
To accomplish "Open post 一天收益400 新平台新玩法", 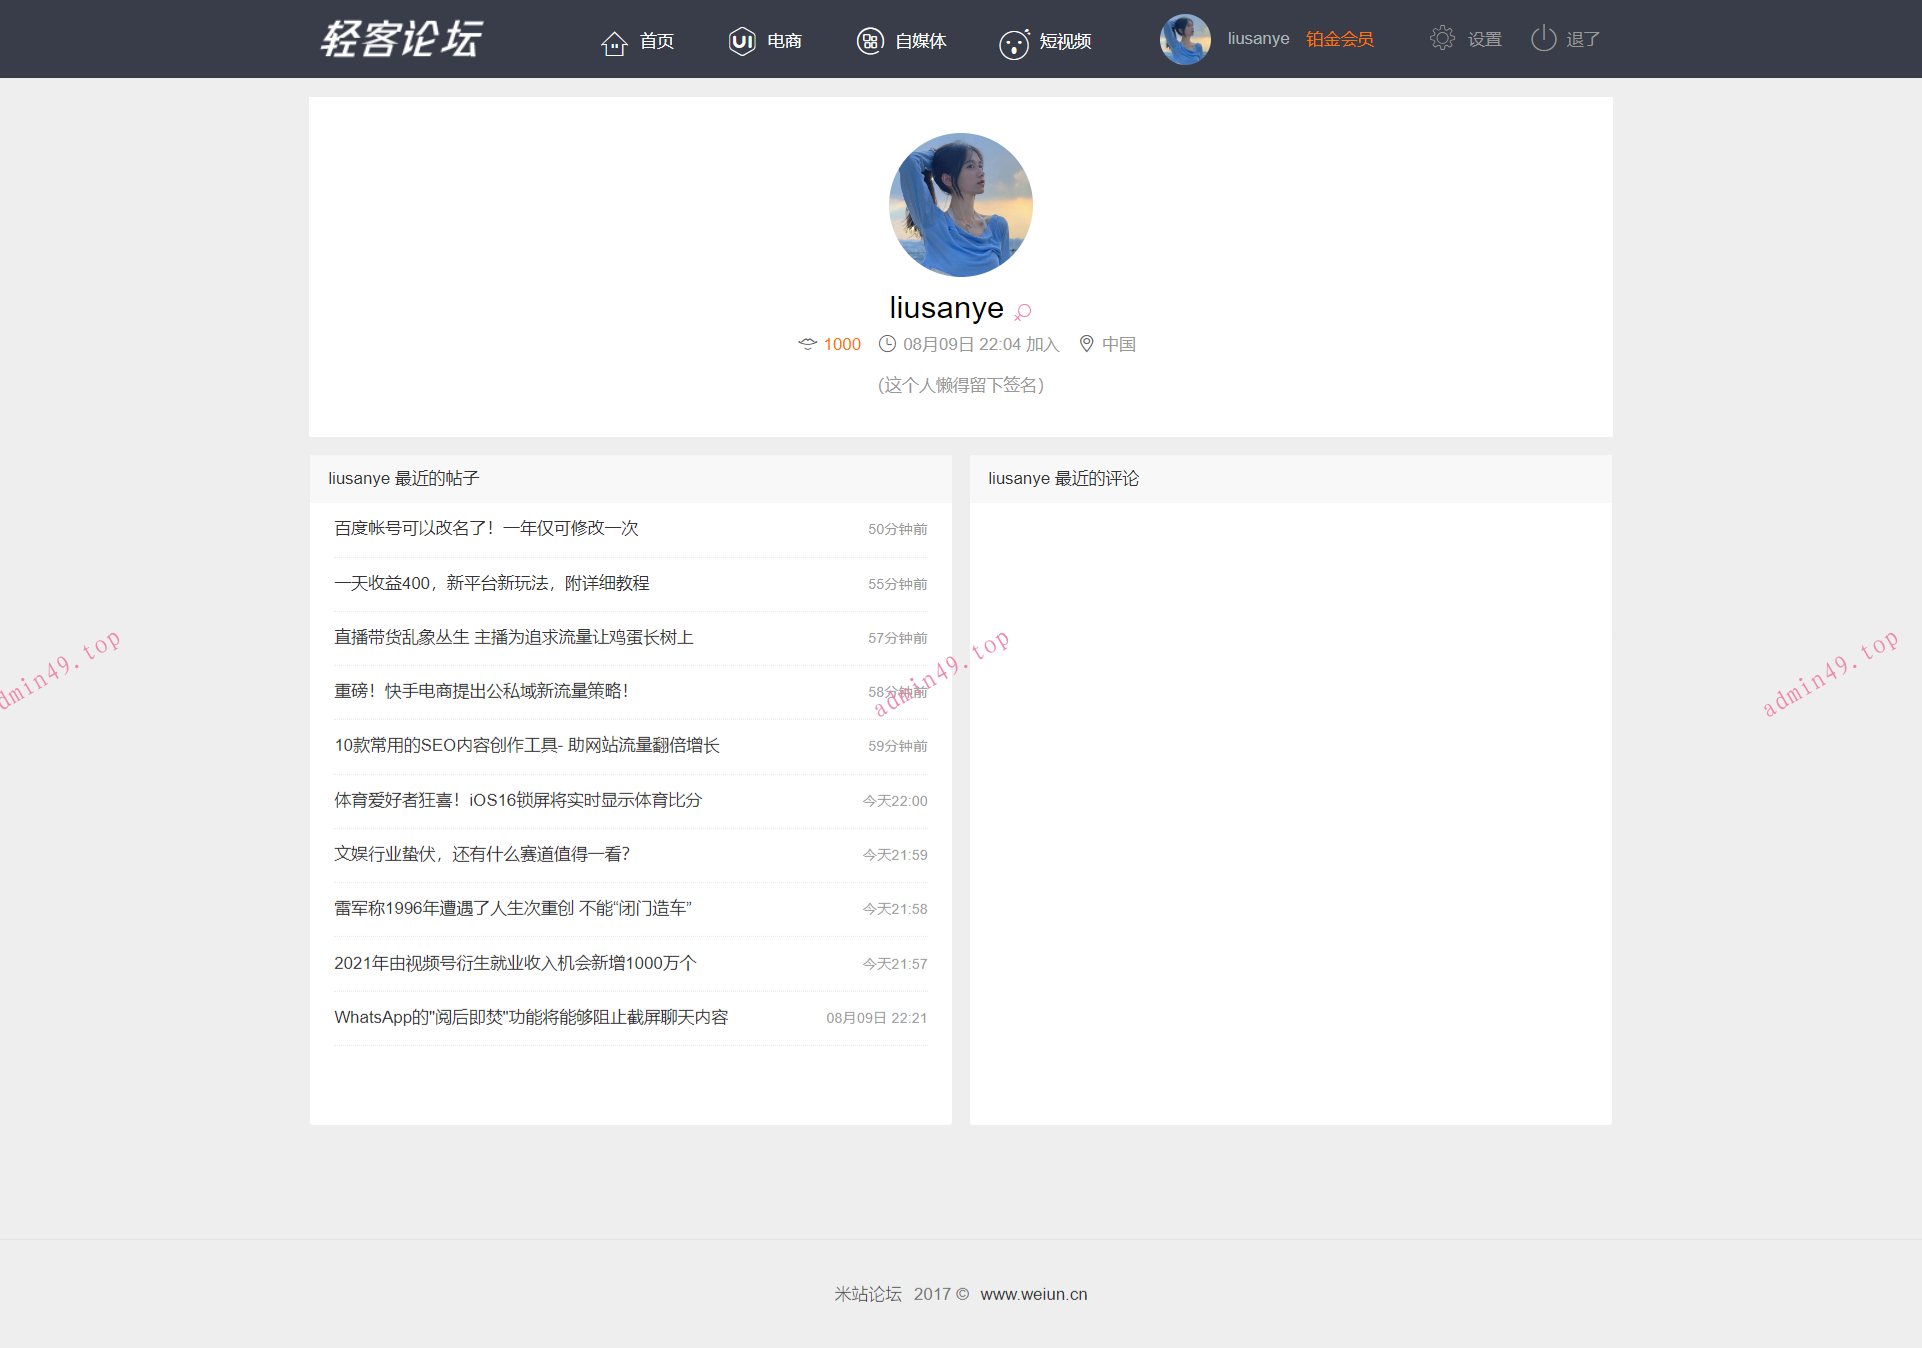I will (492, 583).
